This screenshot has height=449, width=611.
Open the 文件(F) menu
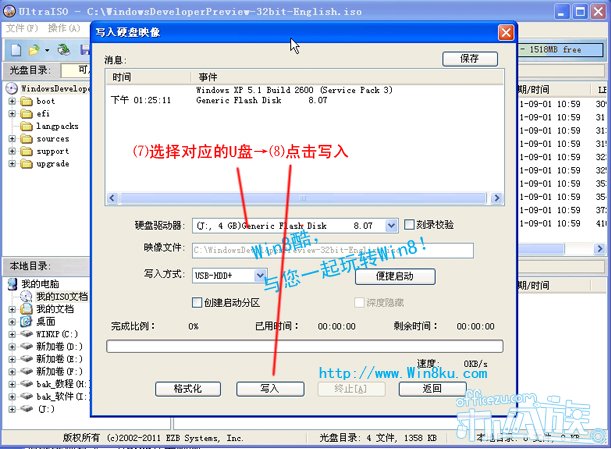[x=22, y=28]
